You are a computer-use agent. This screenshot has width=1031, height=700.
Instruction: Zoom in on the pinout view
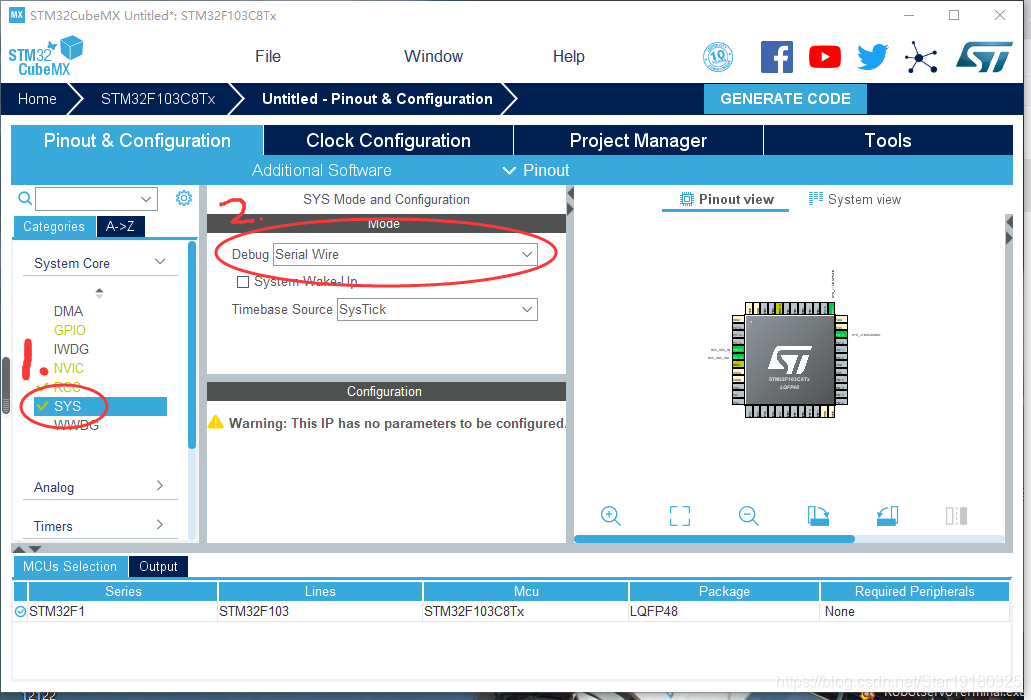coord(611,516)
